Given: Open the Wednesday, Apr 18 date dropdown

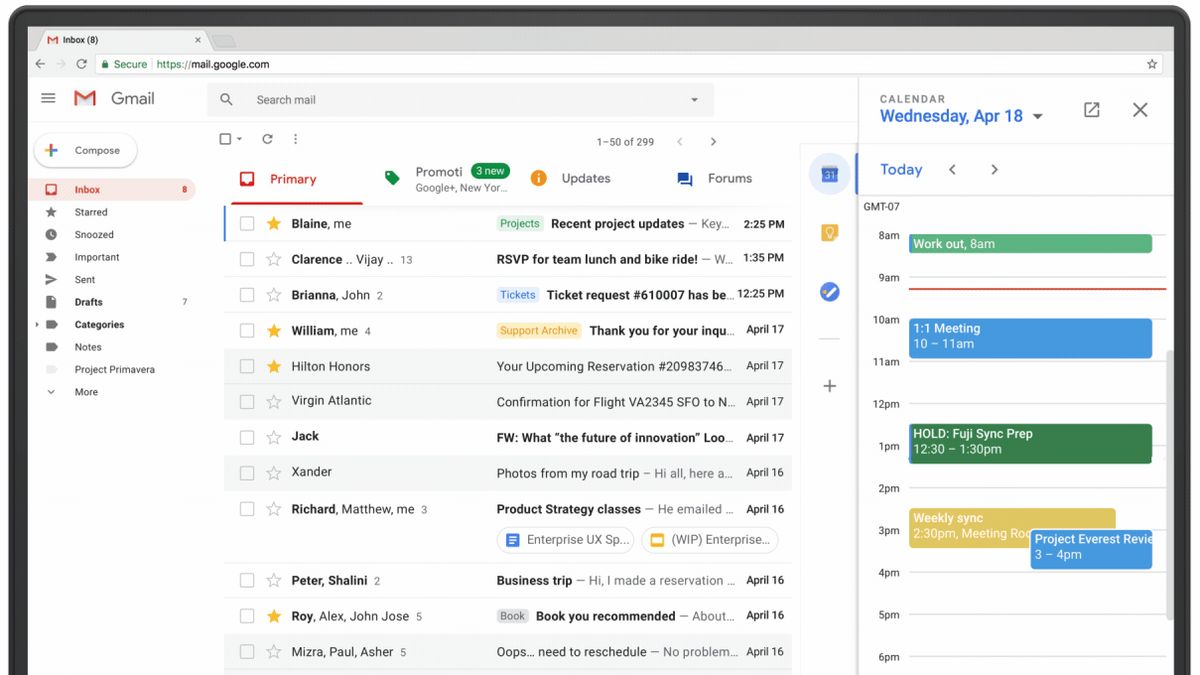Looking at the screenshot, I should coord(1039,116).
